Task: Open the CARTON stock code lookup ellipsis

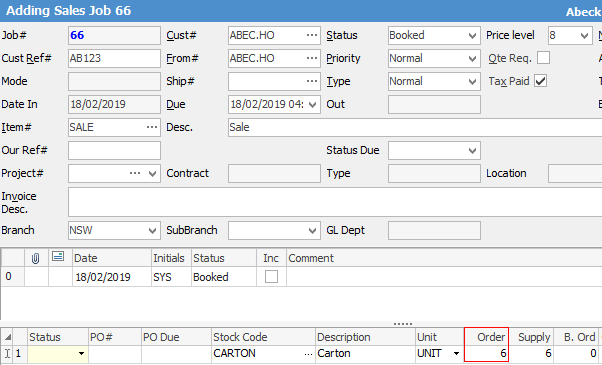Action: coord(308,353)
